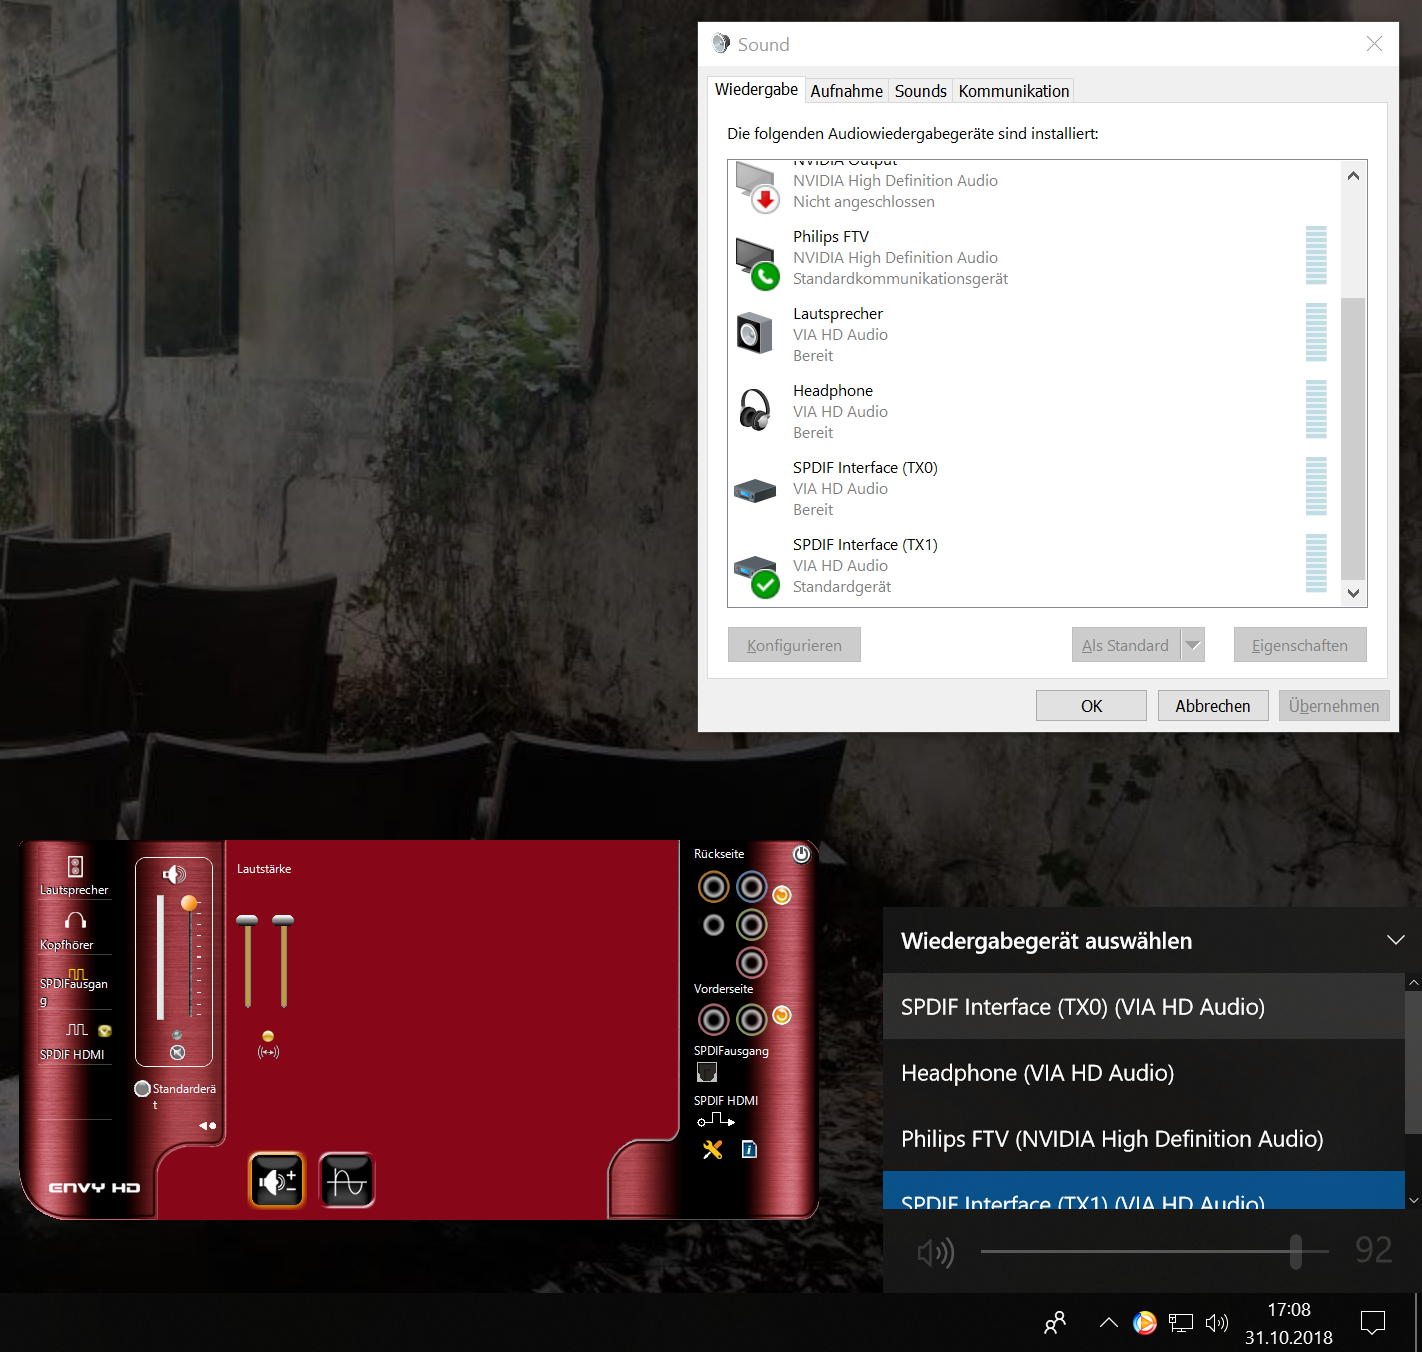
Task: Click the orange-ringed rear jack
Action: 714,887
